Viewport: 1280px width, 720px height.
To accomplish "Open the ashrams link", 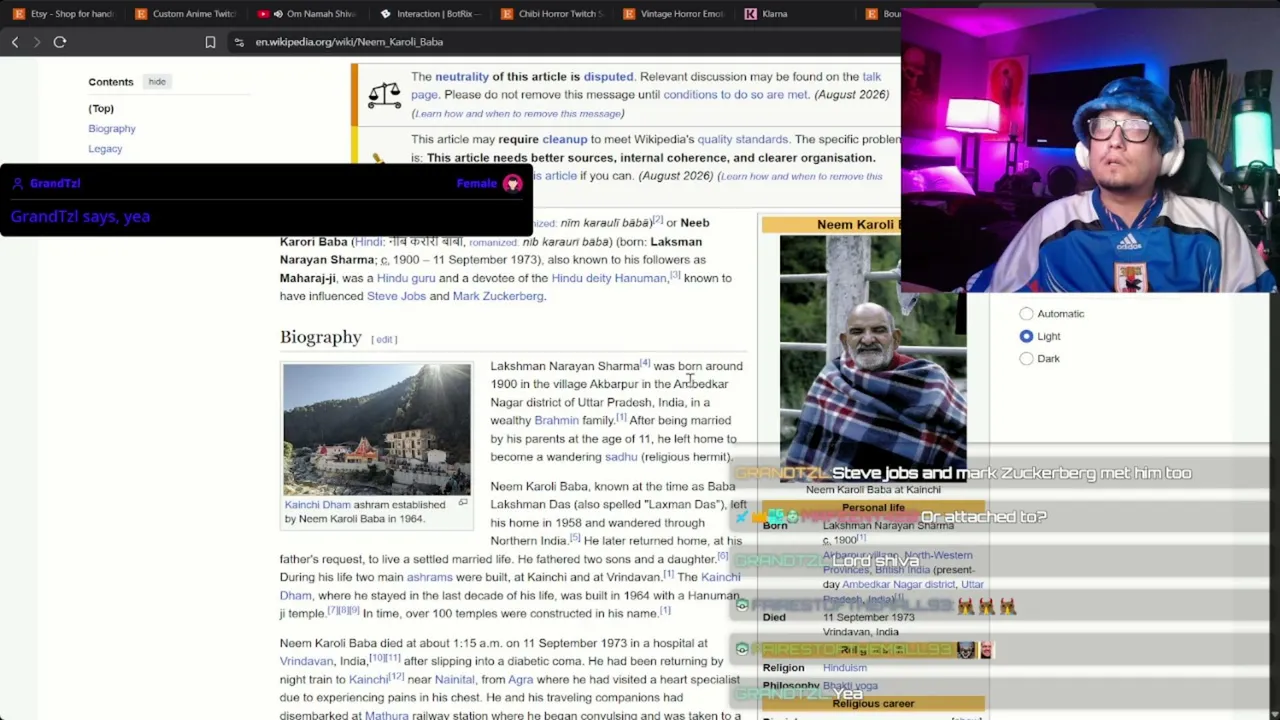I will (x=429, y=577).
